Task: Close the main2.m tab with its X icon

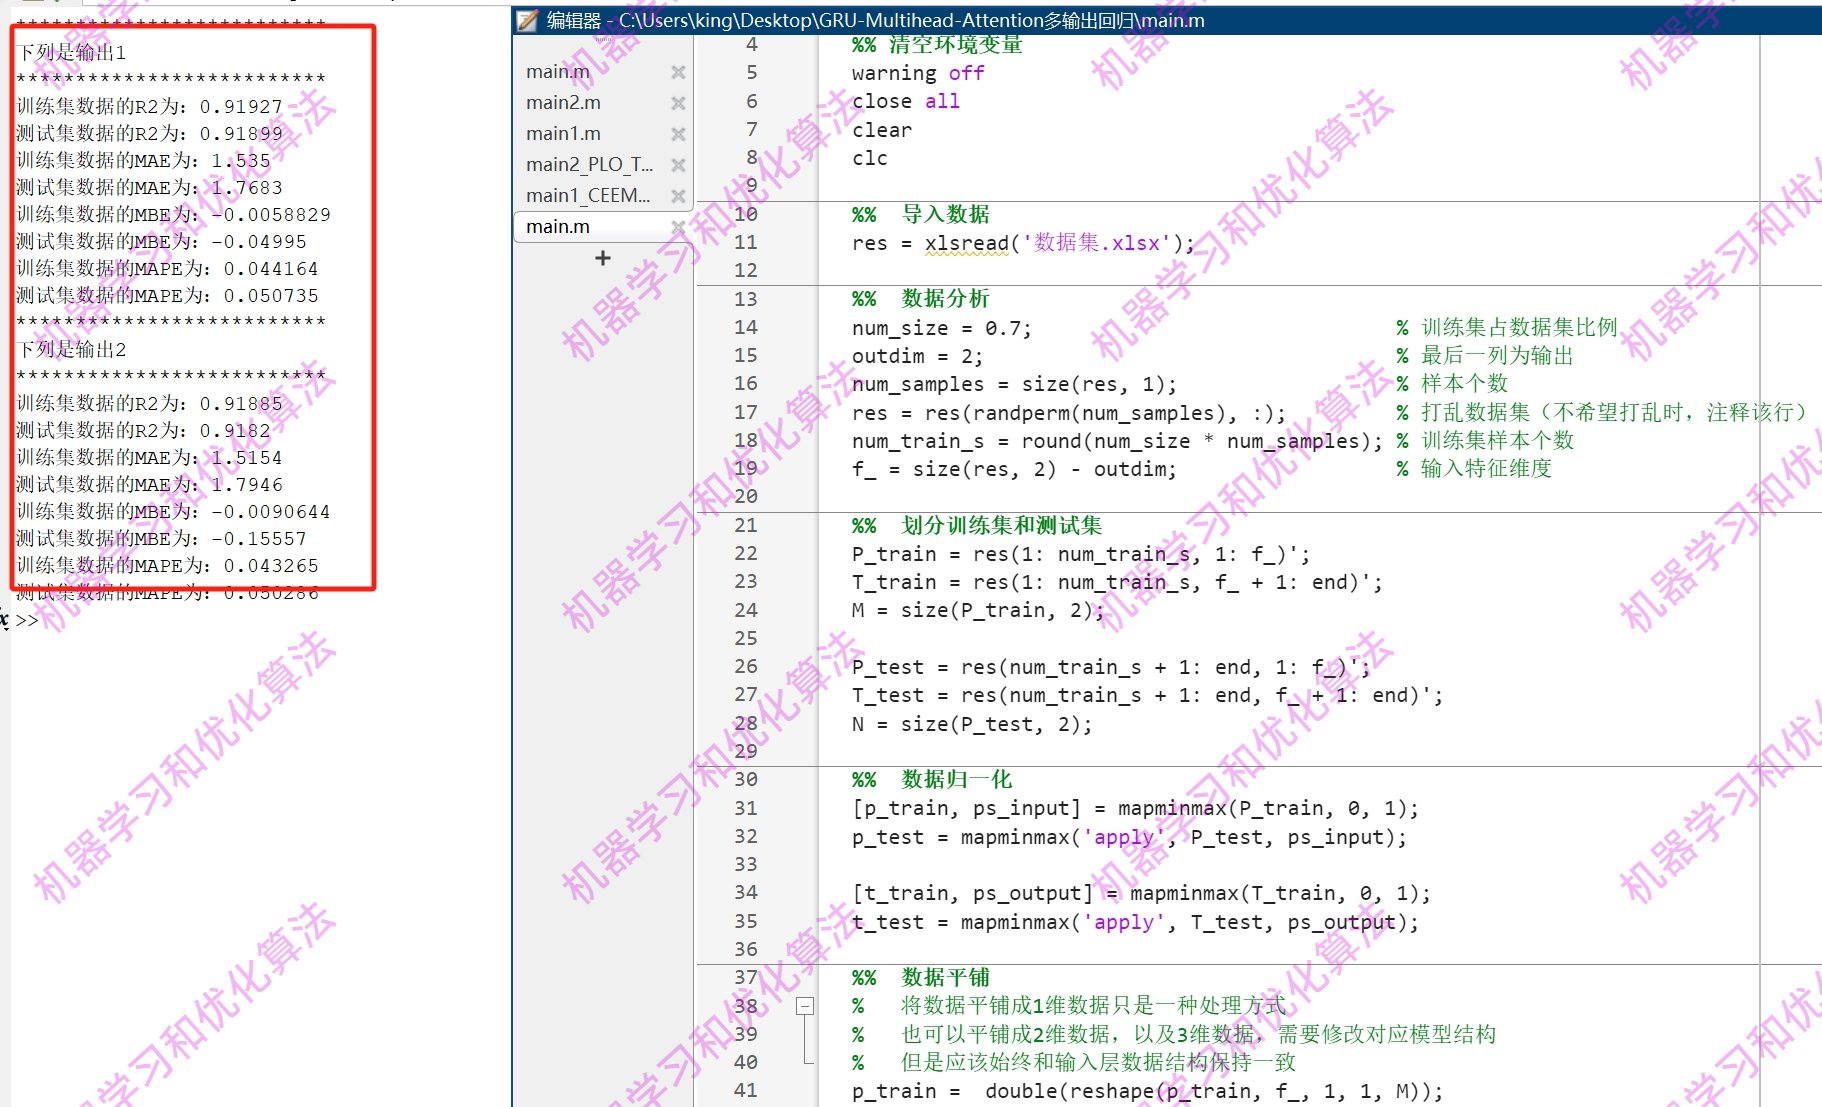Action: tap(678, 102)
